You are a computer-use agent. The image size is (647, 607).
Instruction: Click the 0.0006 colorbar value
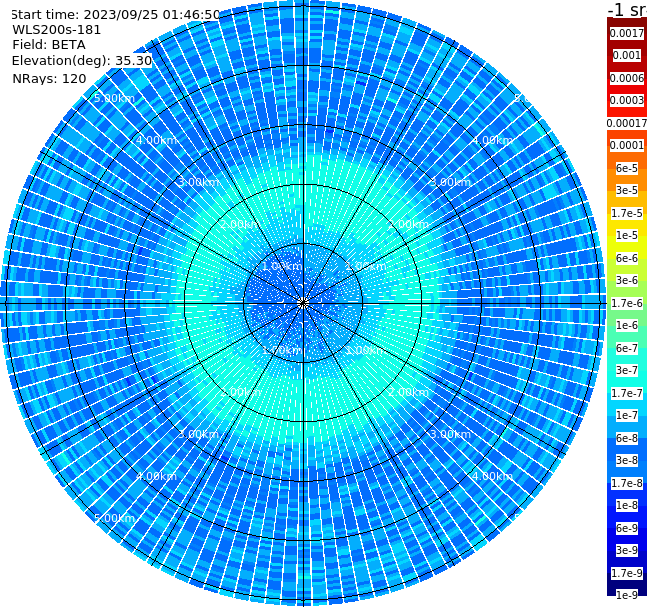627,78
